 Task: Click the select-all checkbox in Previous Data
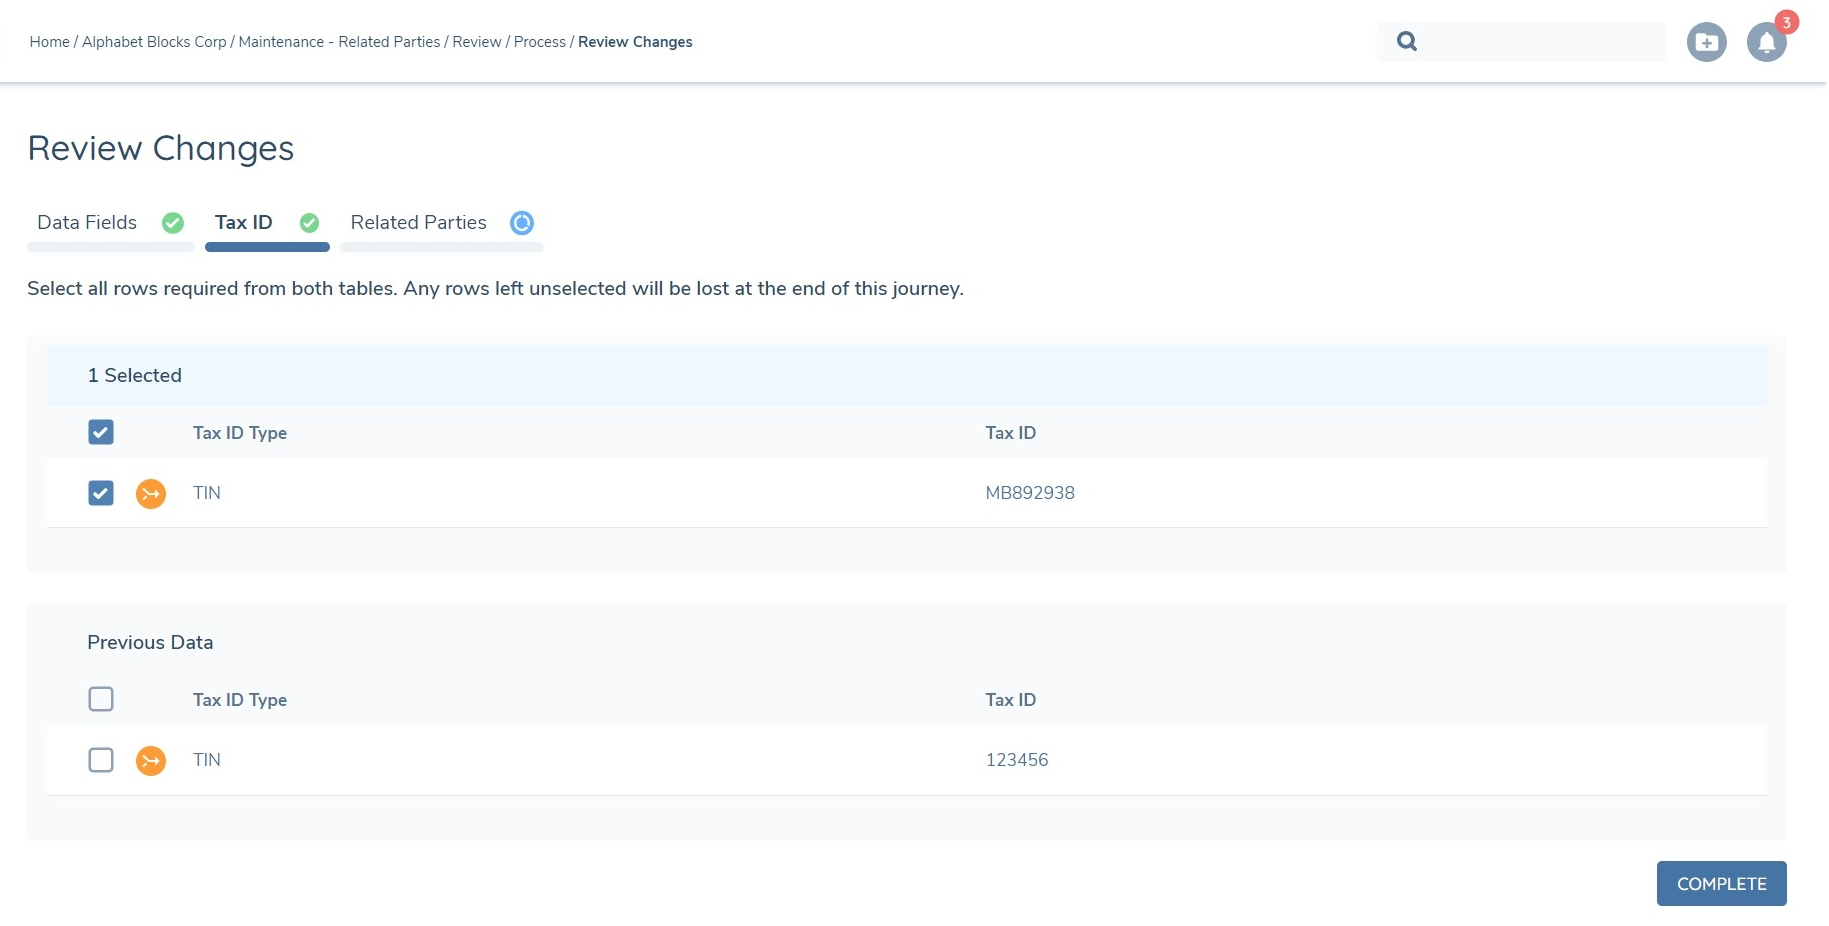click(100, 699)
